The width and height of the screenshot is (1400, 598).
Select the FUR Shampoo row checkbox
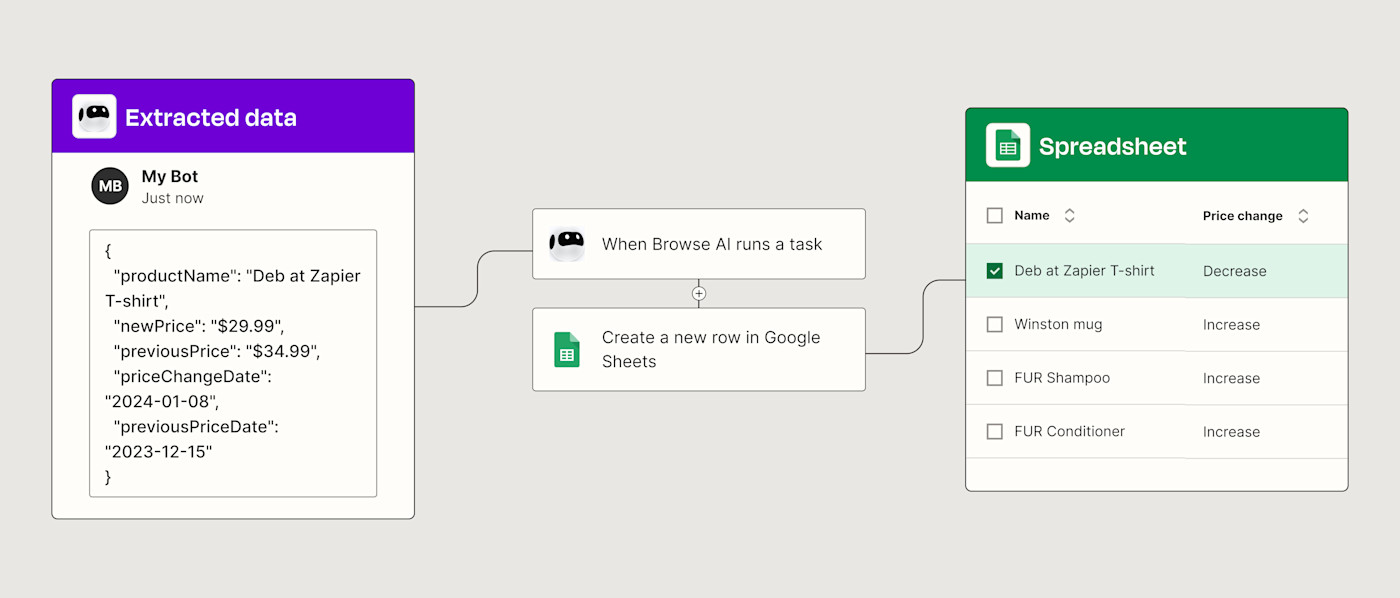994,378
